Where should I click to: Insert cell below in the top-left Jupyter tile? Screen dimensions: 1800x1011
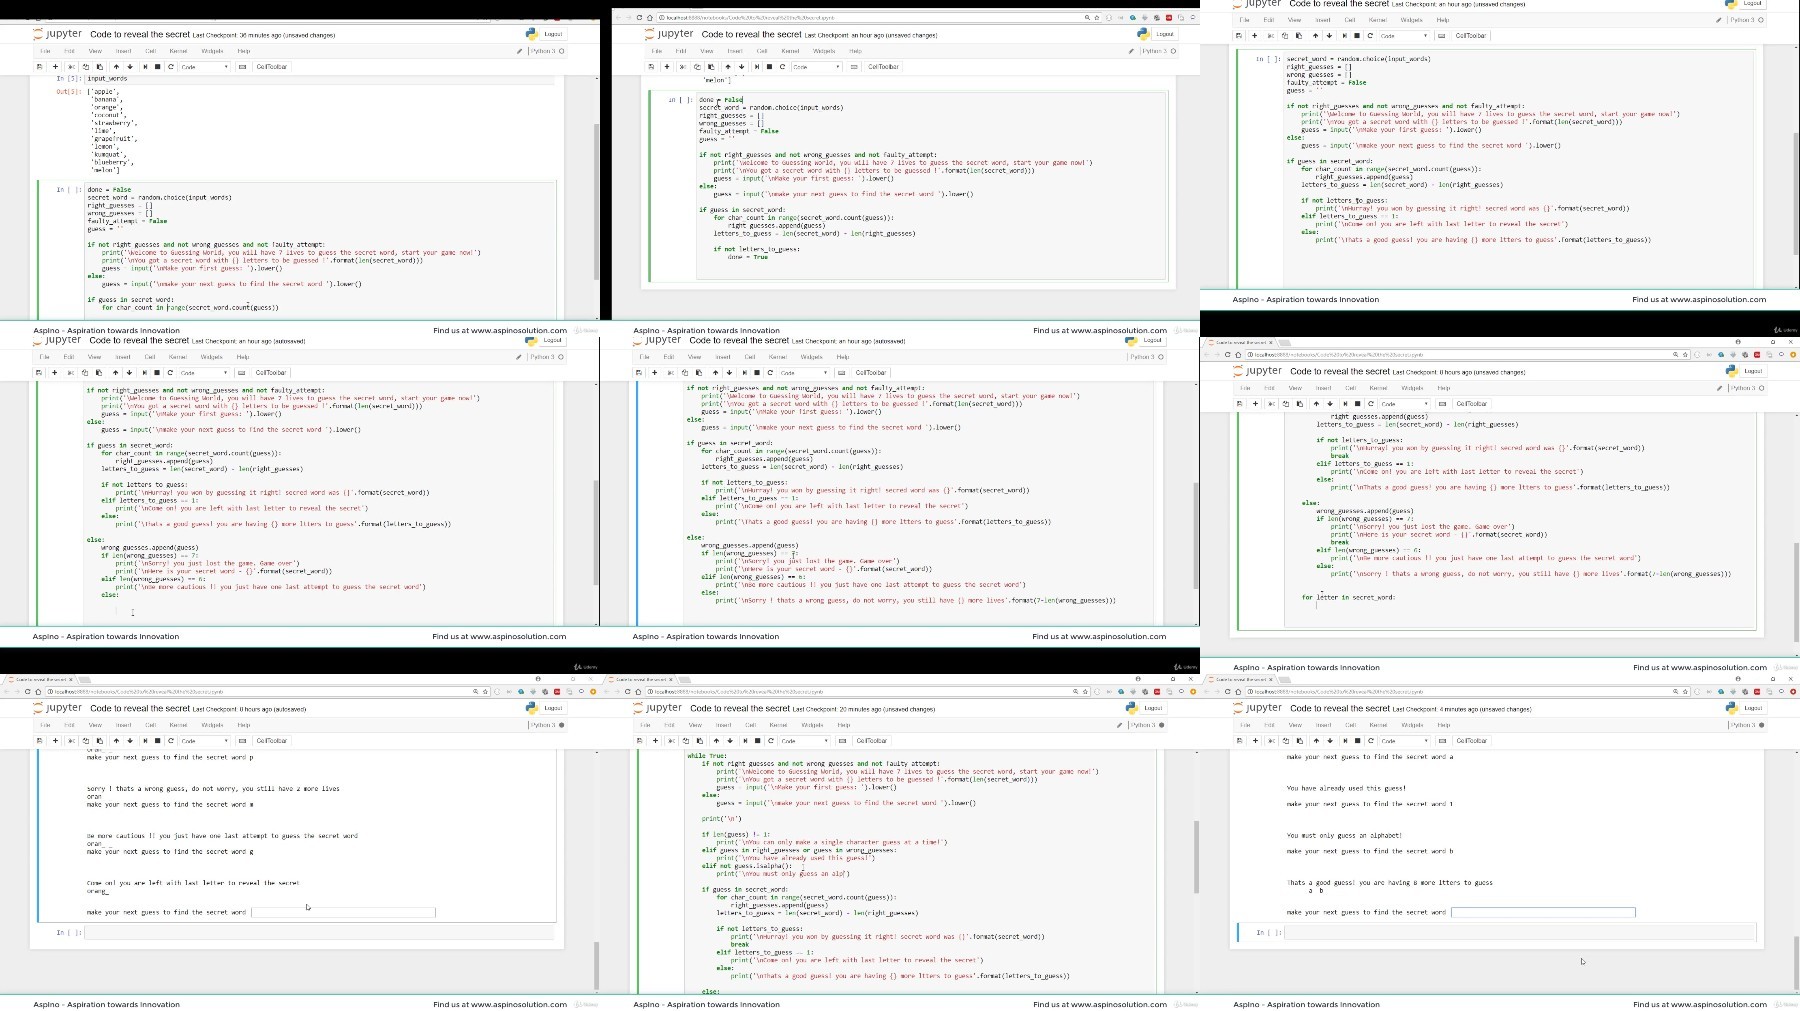point(55,67)
